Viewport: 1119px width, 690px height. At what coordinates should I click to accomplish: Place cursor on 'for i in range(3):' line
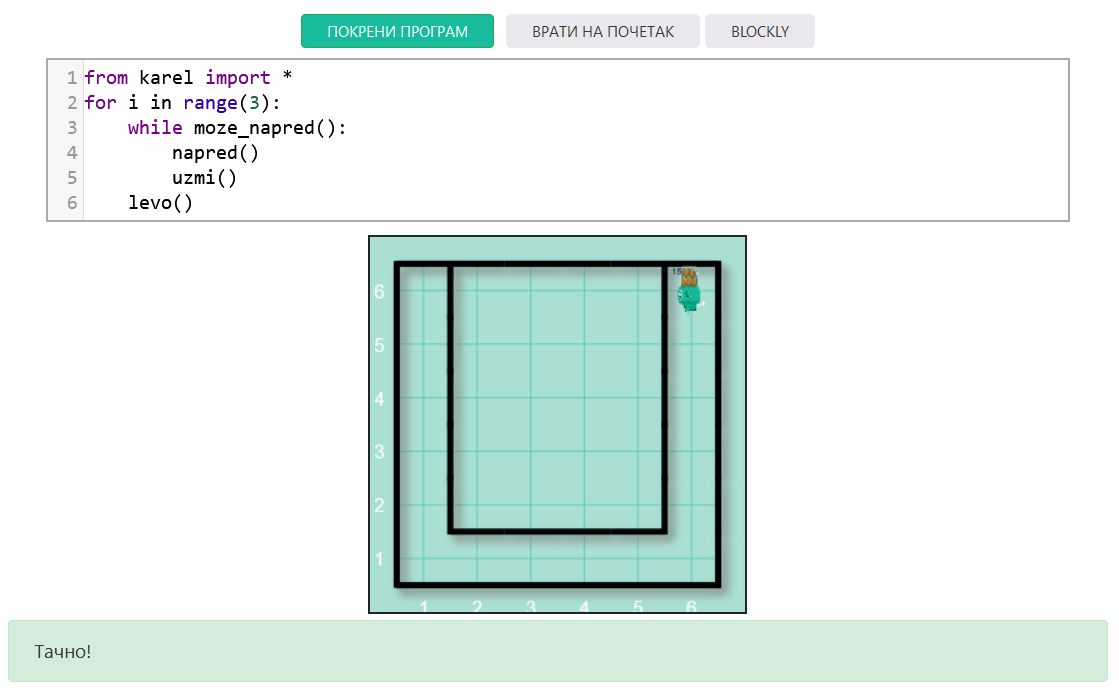[x=183, y=103]
